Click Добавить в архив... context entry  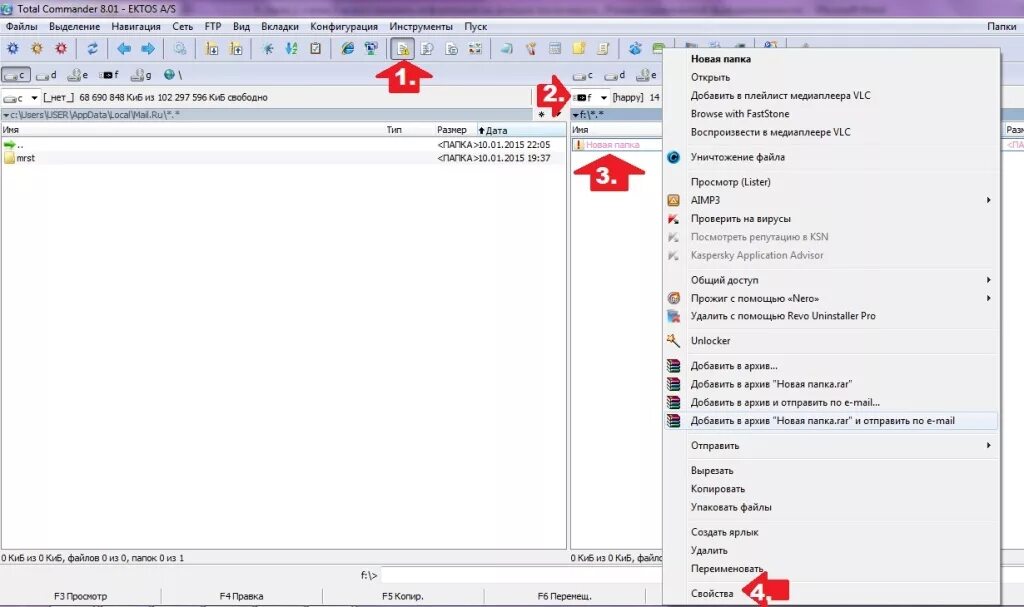(x=734, y=366)
